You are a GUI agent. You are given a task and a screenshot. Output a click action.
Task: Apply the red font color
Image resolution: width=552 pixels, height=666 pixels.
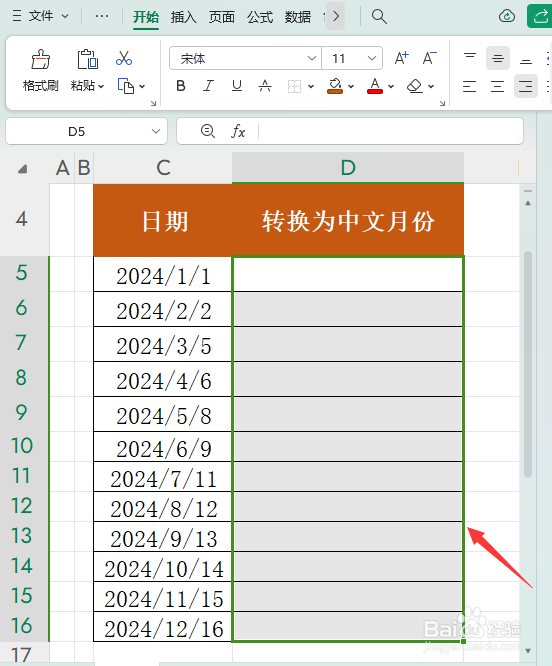pos(375,86)
